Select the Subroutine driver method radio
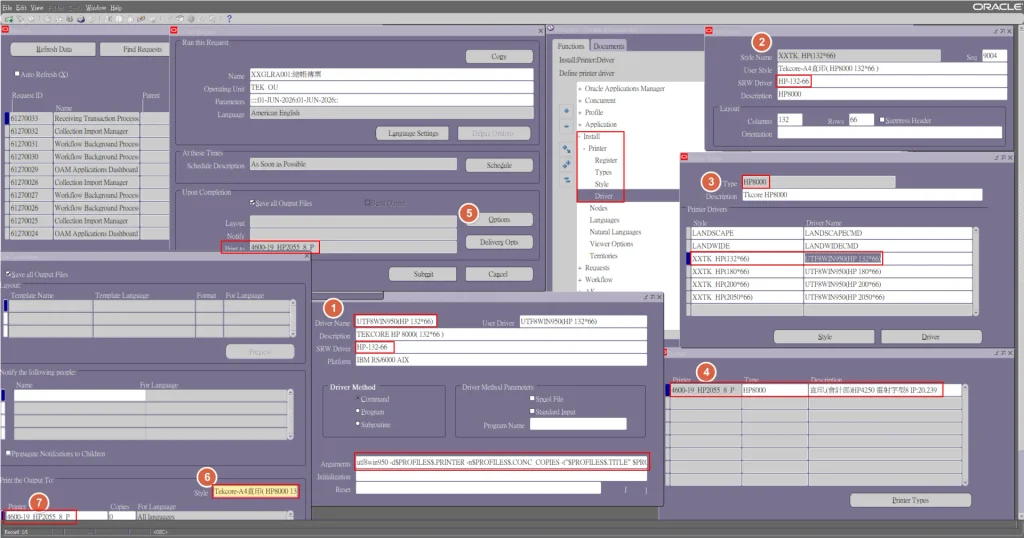 click(x=358, y=424)
